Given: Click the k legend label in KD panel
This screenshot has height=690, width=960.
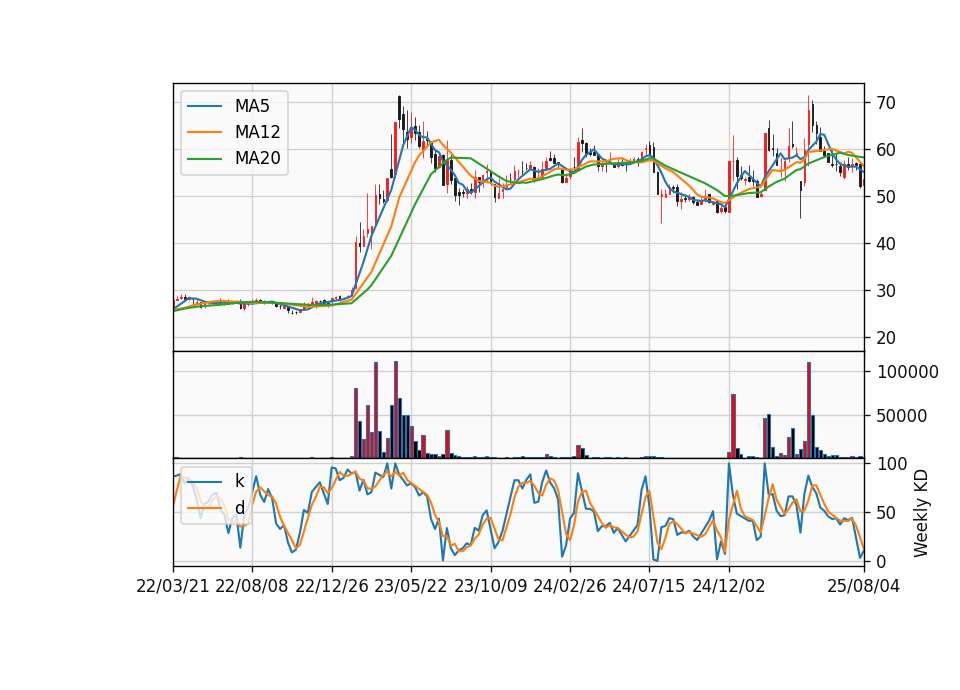Looking at the screenshot, I should point(239,481).
